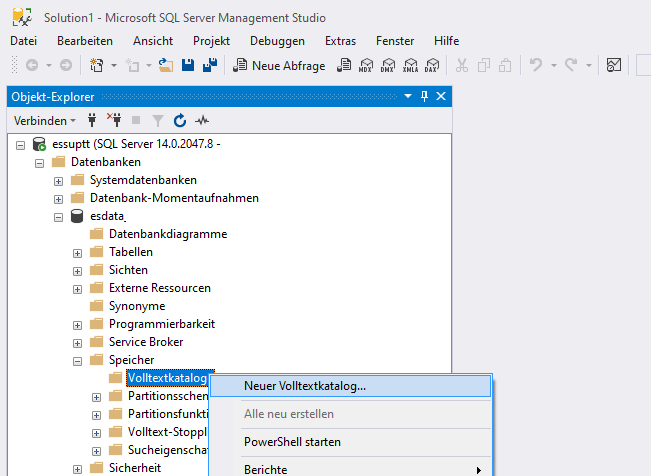Open the Datei menu
The height and width of the screenshot is (476, 651).
coord(23,41)
